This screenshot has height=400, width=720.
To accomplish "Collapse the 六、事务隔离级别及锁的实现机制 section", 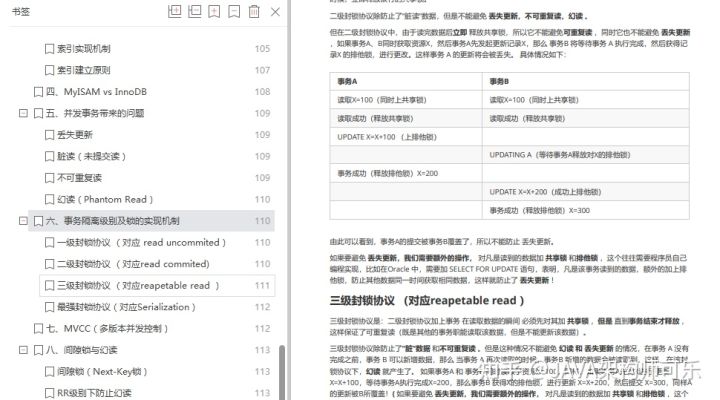I will [23, 221].
